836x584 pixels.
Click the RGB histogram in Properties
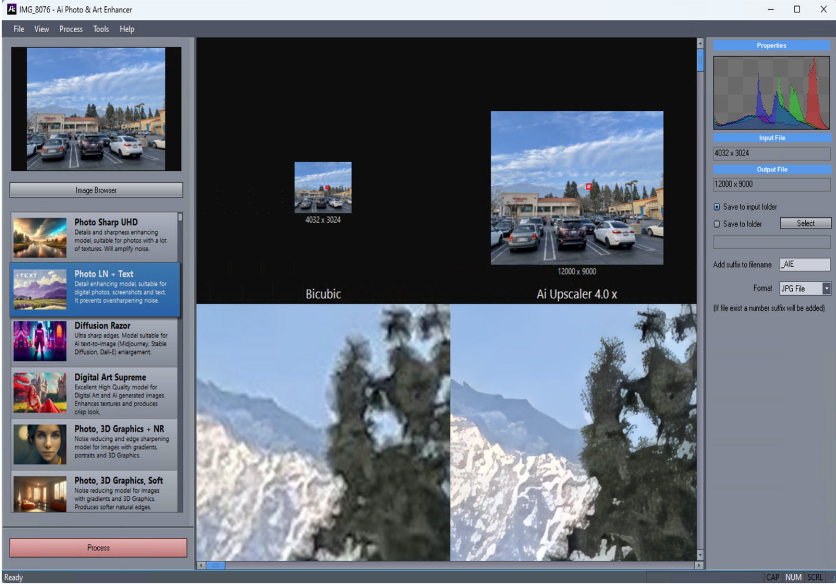[x=771, y=93]
